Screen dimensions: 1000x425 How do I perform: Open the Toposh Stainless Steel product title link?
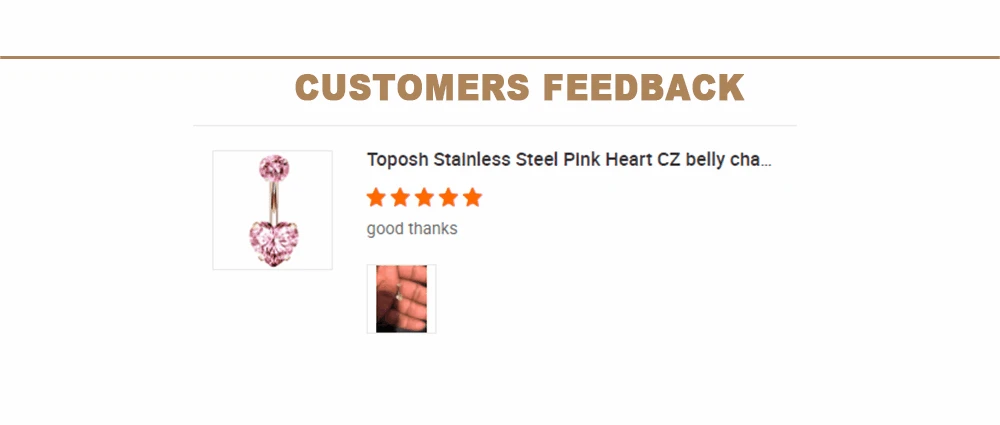tap(569, 160)
